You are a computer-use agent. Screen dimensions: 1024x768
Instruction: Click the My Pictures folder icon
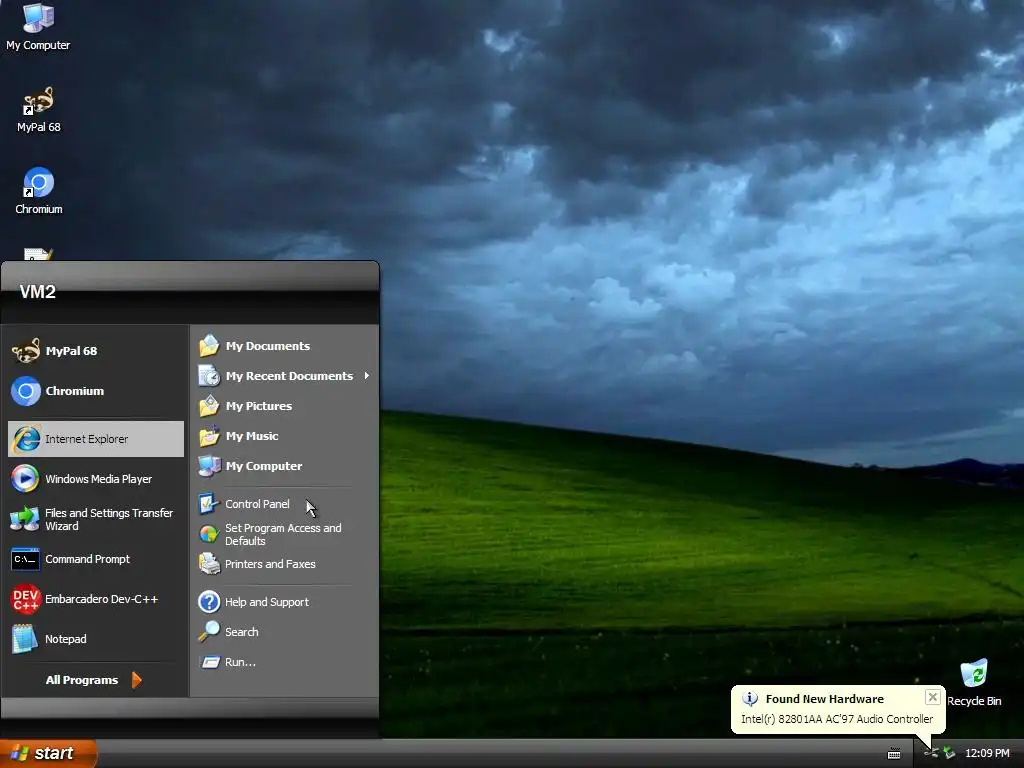209,406
